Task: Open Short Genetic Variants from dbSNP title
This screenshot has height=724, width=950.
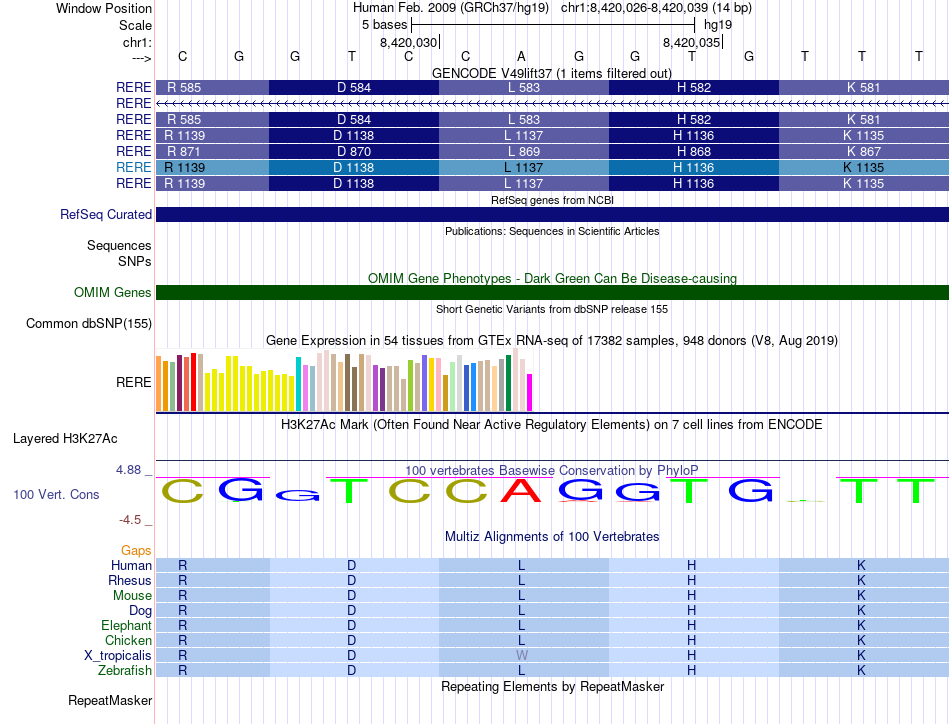Action: click(x=552, y=309)
